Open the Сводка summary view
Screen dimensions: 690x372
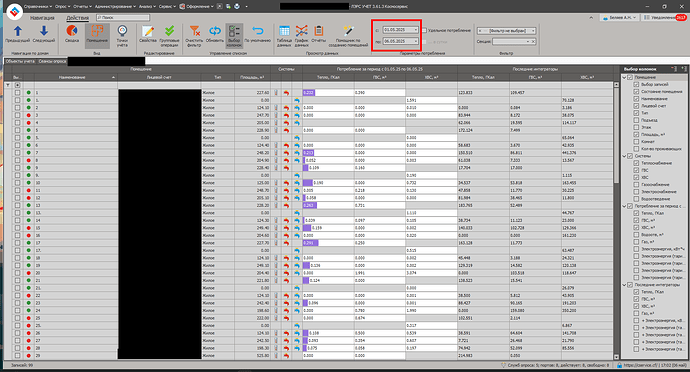coord(72,34)
